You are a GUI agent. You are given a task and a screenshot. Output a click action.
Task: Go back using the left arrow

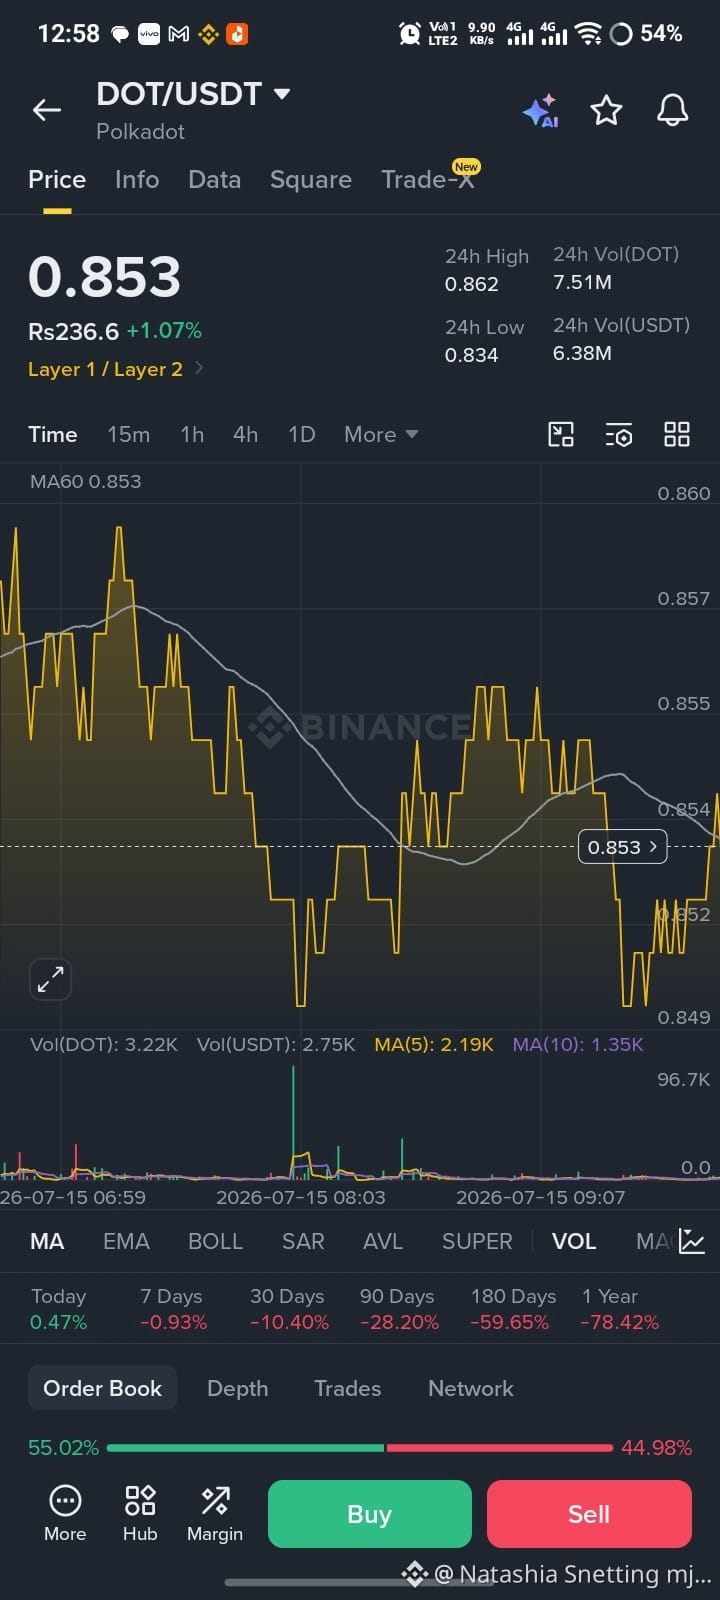tap(47, 110)
